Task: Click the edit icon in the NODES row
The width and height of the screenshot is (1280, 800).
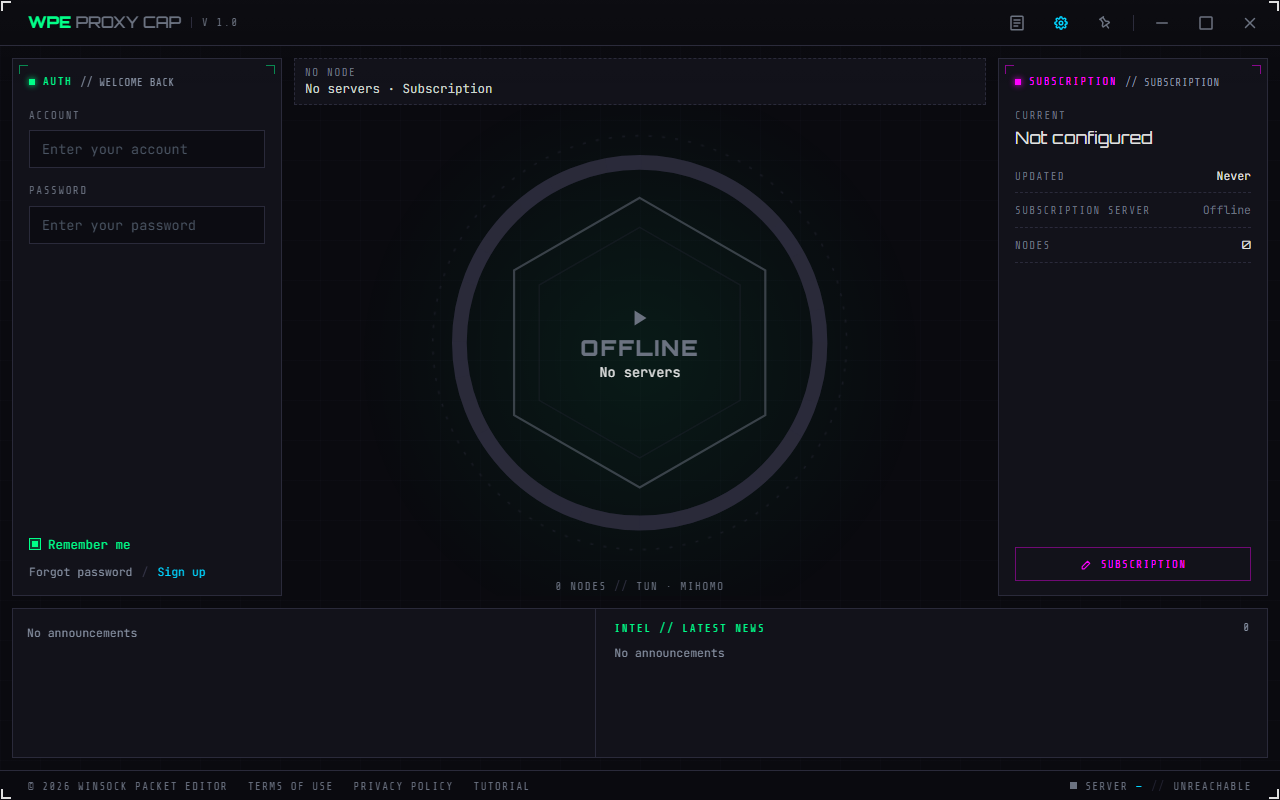Action: (1246, 245)
